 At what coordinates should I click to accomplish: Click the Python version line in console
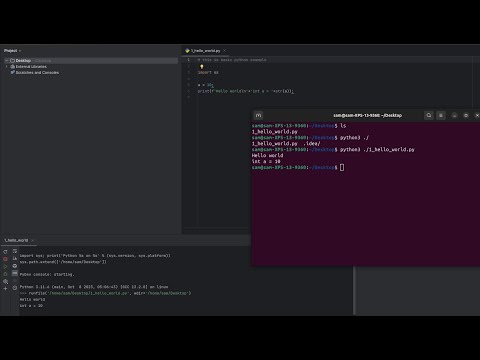94,287
